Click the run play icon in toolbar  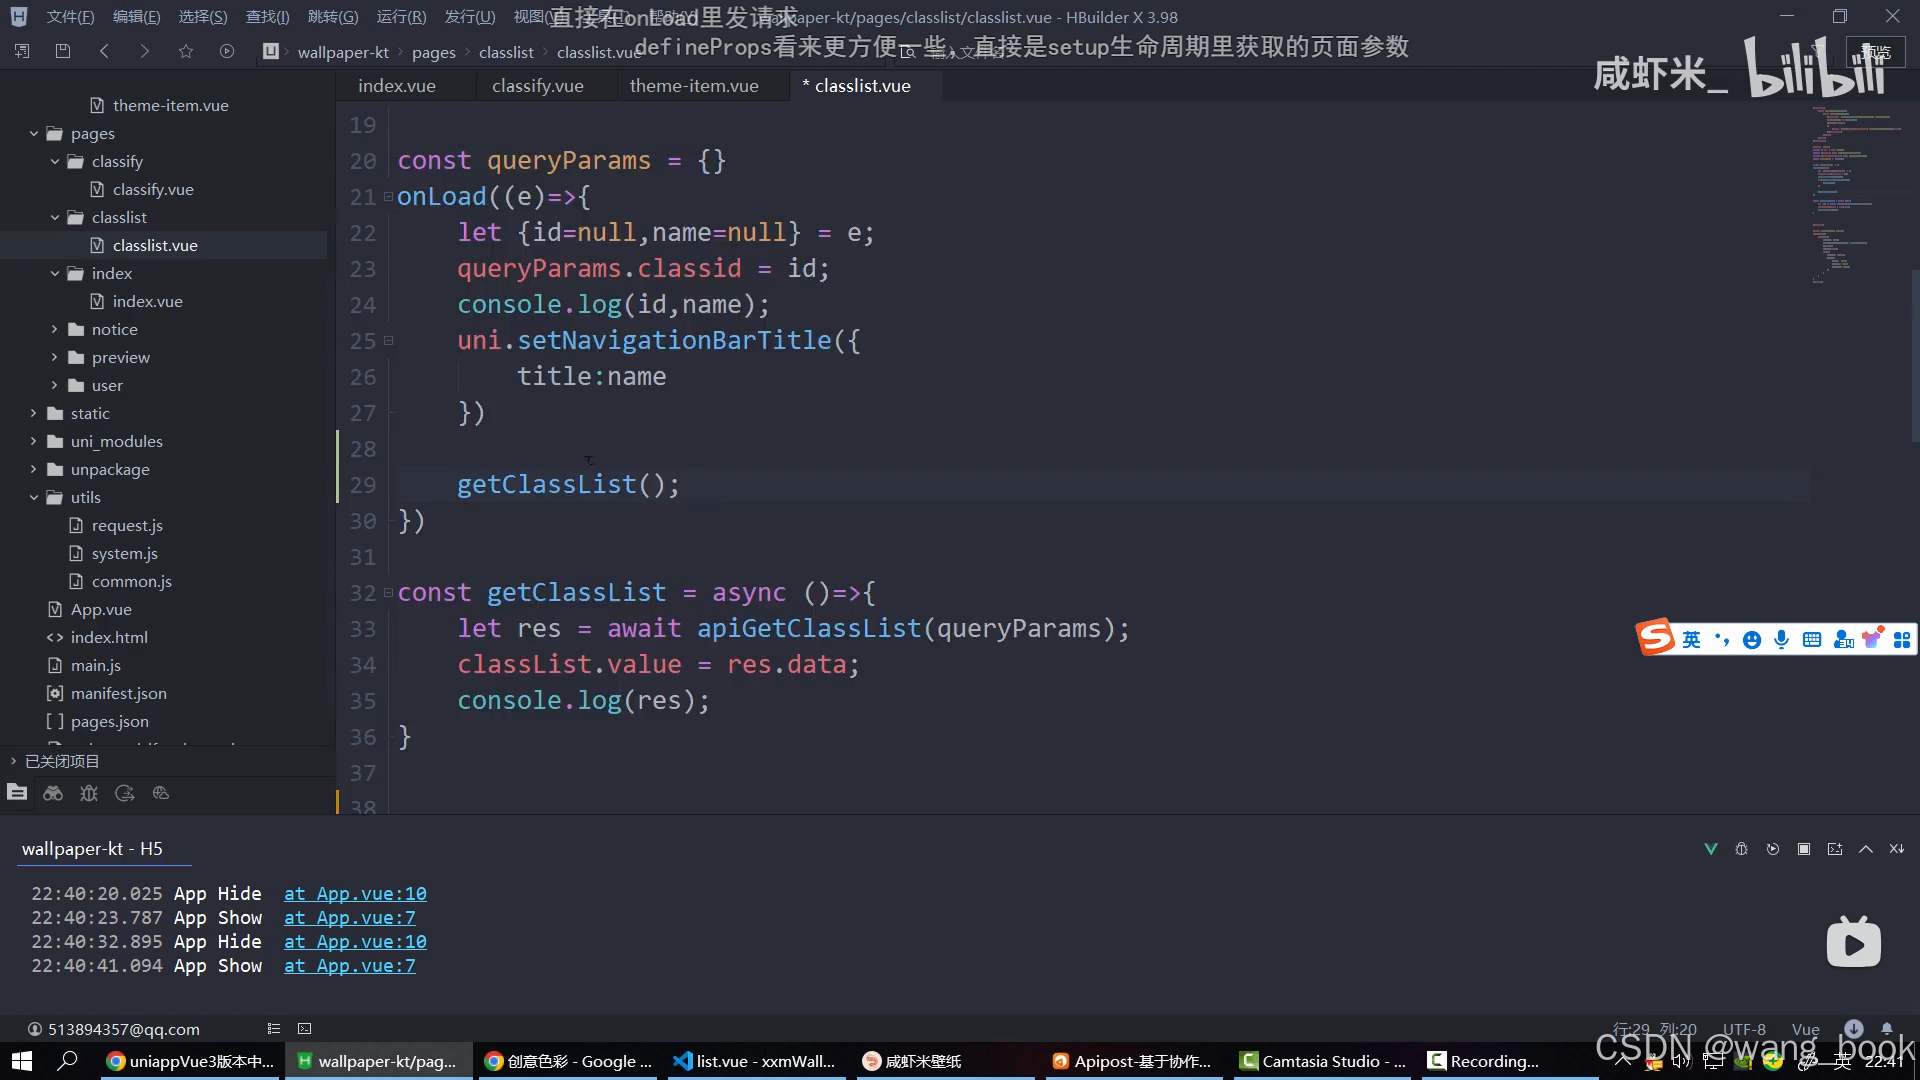227,51
